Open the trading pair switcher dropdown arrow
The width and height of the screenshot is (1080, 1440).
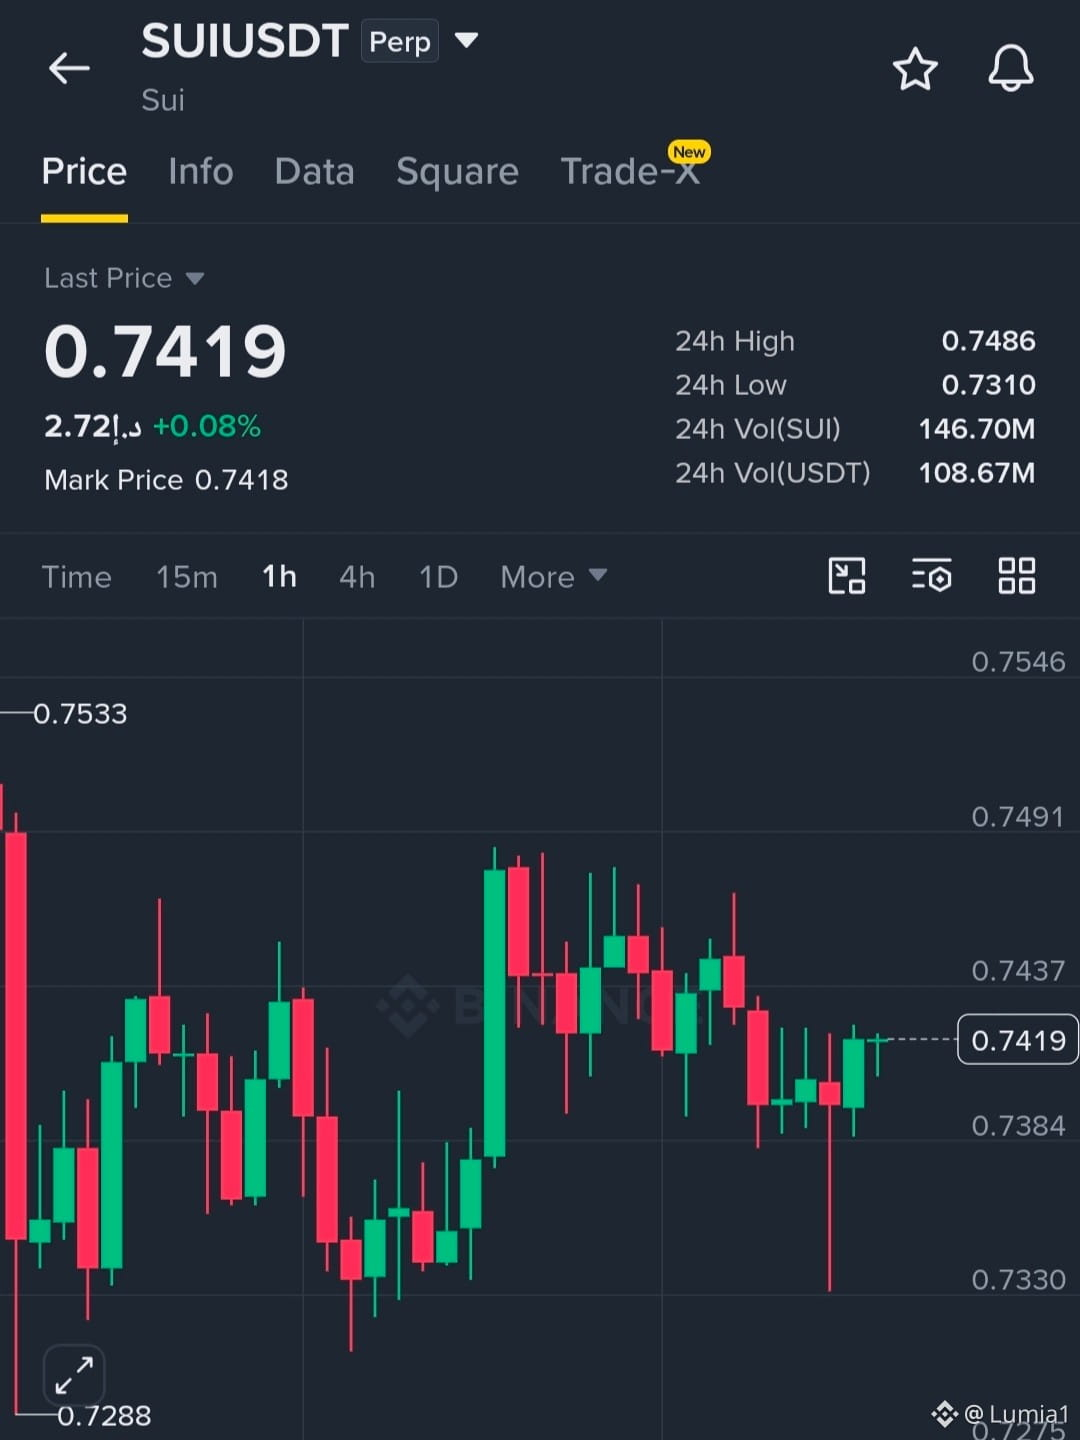click(x=466, y=40)
